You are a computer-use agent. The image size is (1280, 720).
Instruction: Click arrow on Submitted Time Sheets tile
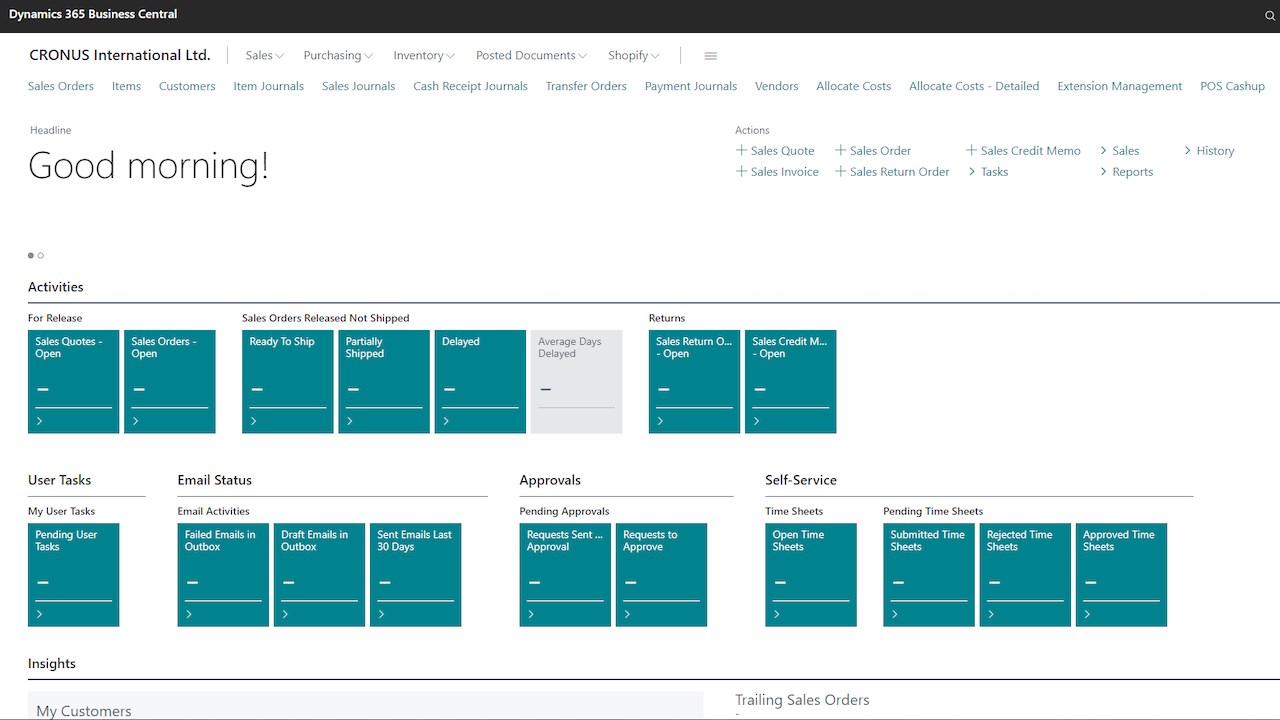click(895, 614)
